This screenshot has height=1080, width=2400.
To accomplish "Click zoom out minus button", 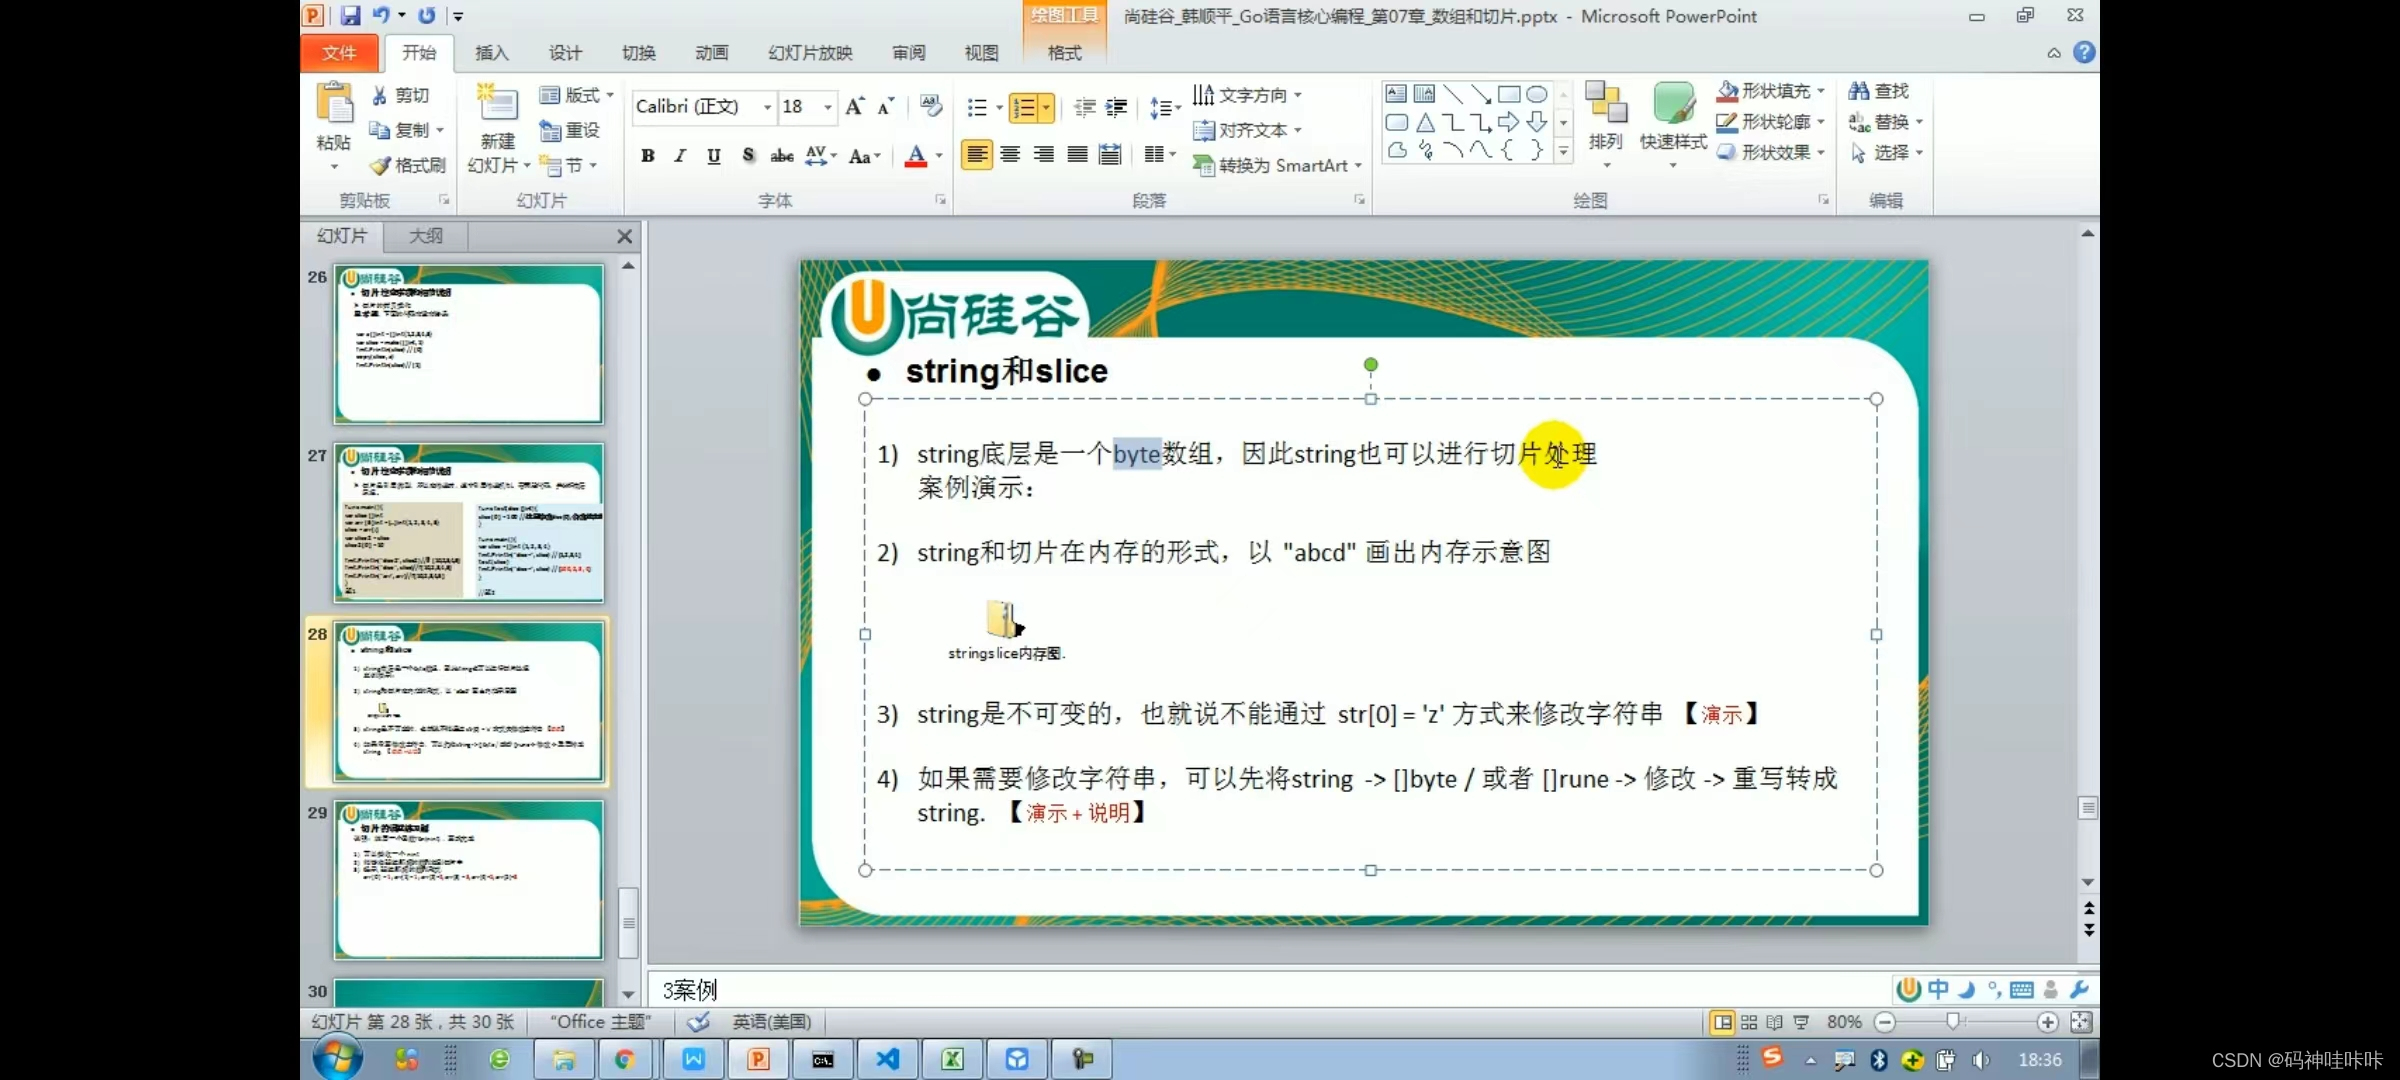I will click(1885, 1022).
